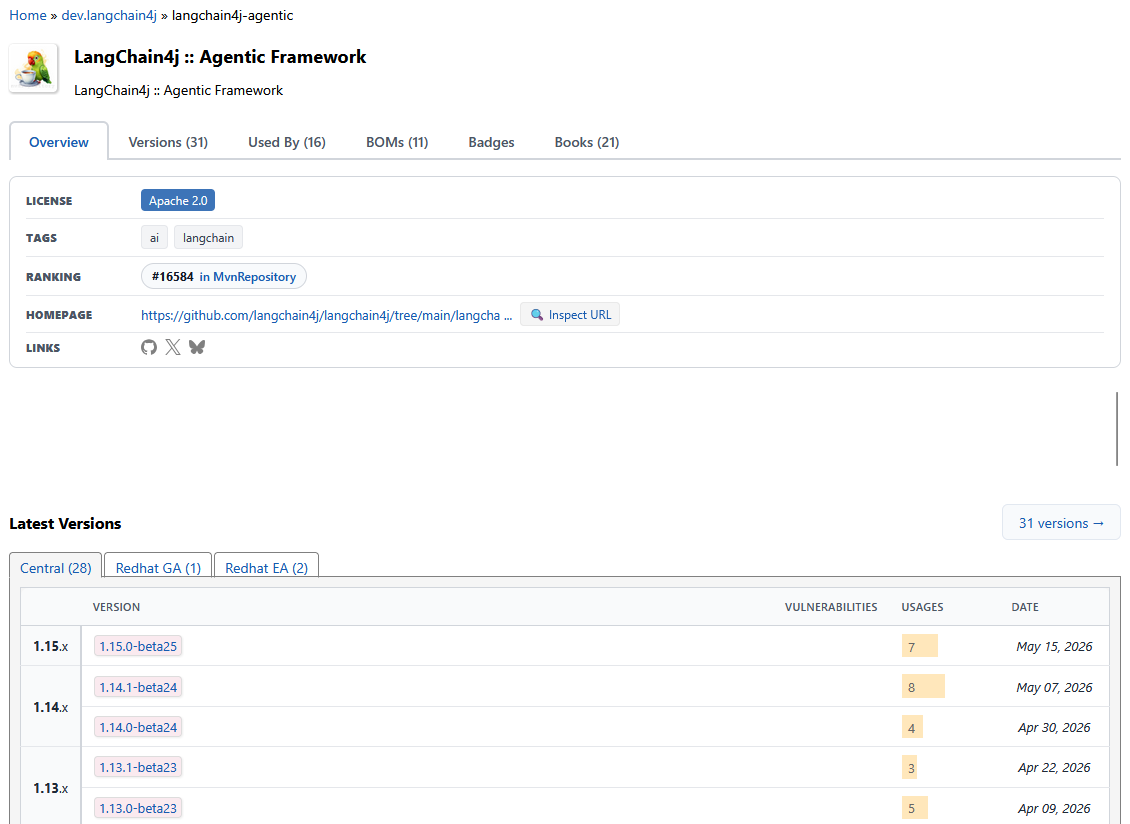Open the Used By (16) tab
The width and height of the screenshot is (1130, 824).
[287, 142]
